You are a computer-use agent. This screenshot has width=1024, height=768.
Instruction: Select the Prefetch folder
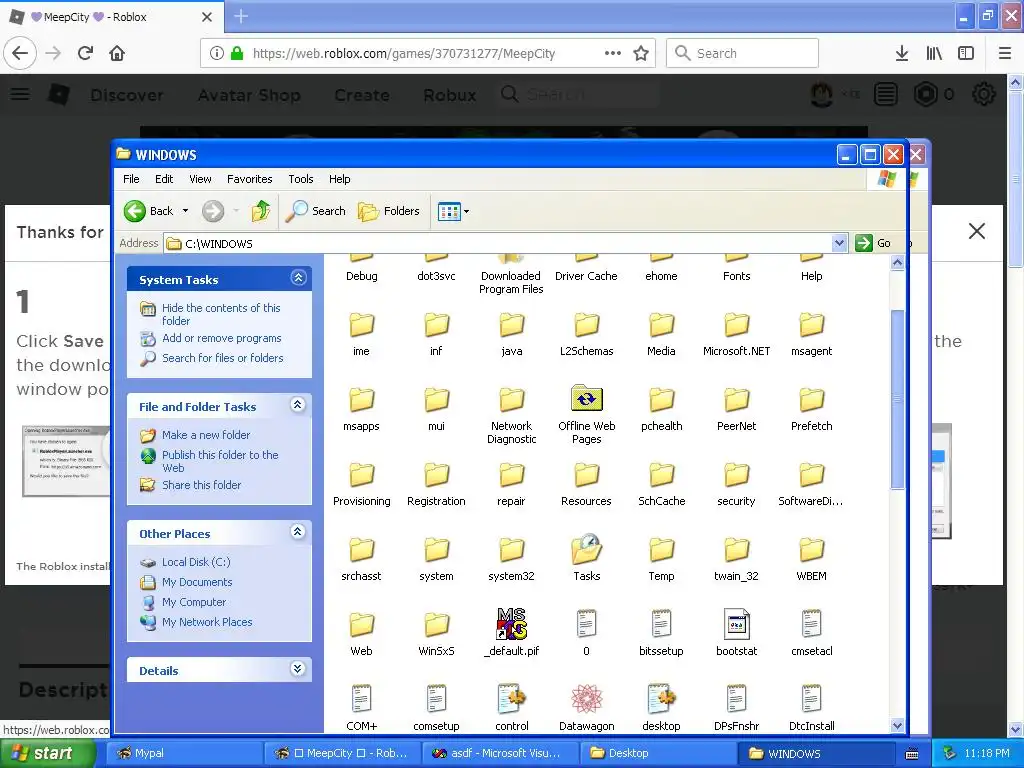(x=812, y=400)
